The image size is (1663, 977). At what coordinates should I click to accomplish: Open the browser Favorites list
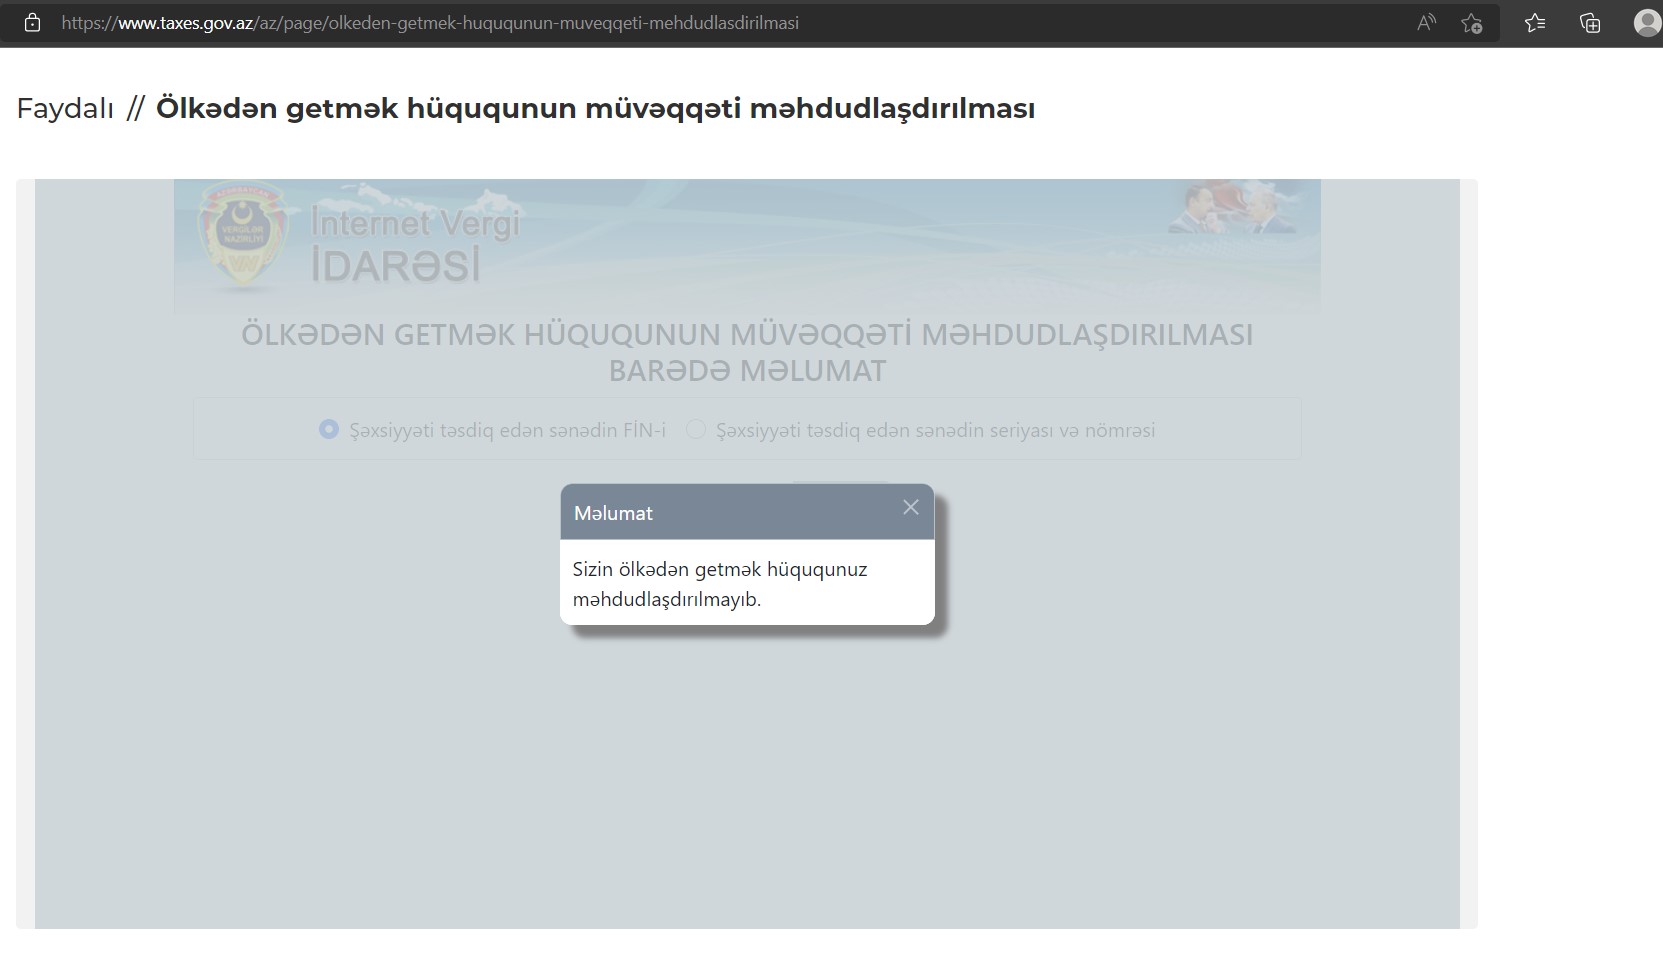click(1535, 23)
